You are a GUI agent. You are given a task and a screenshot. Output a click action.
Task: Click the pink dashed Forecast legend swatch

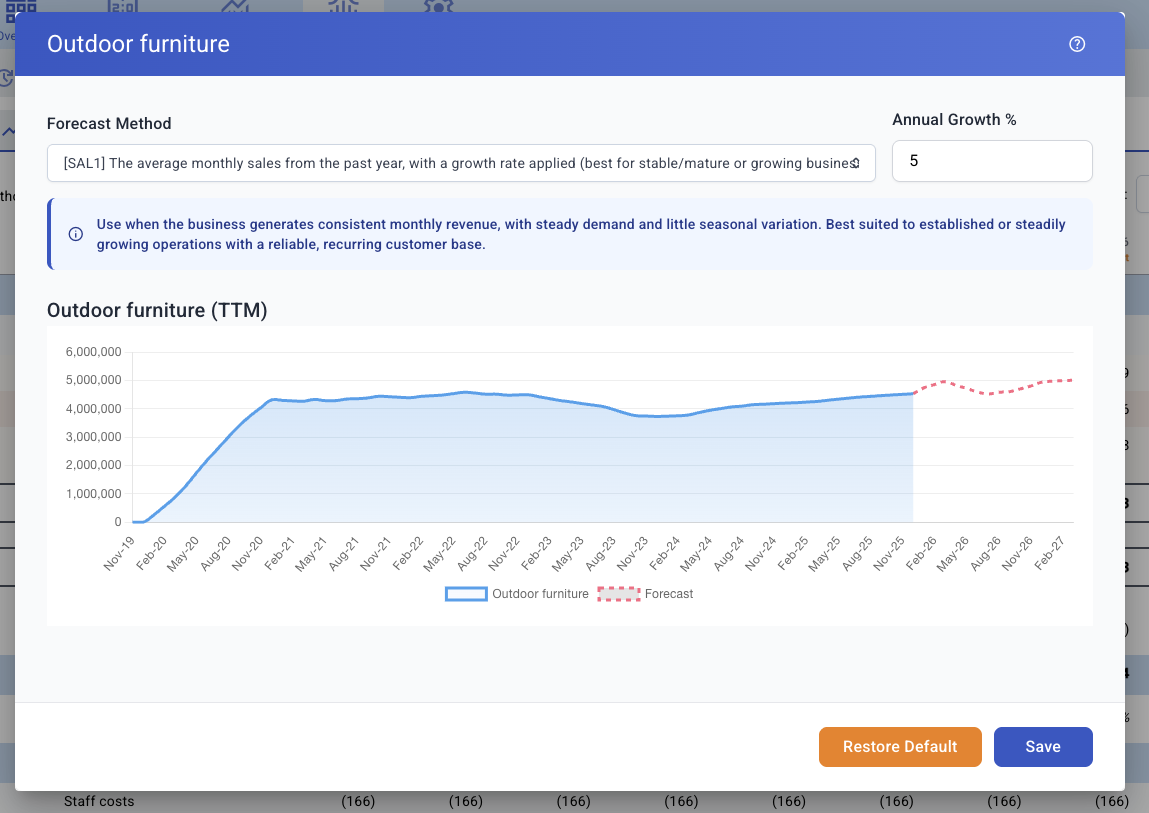tap(618, 594)
